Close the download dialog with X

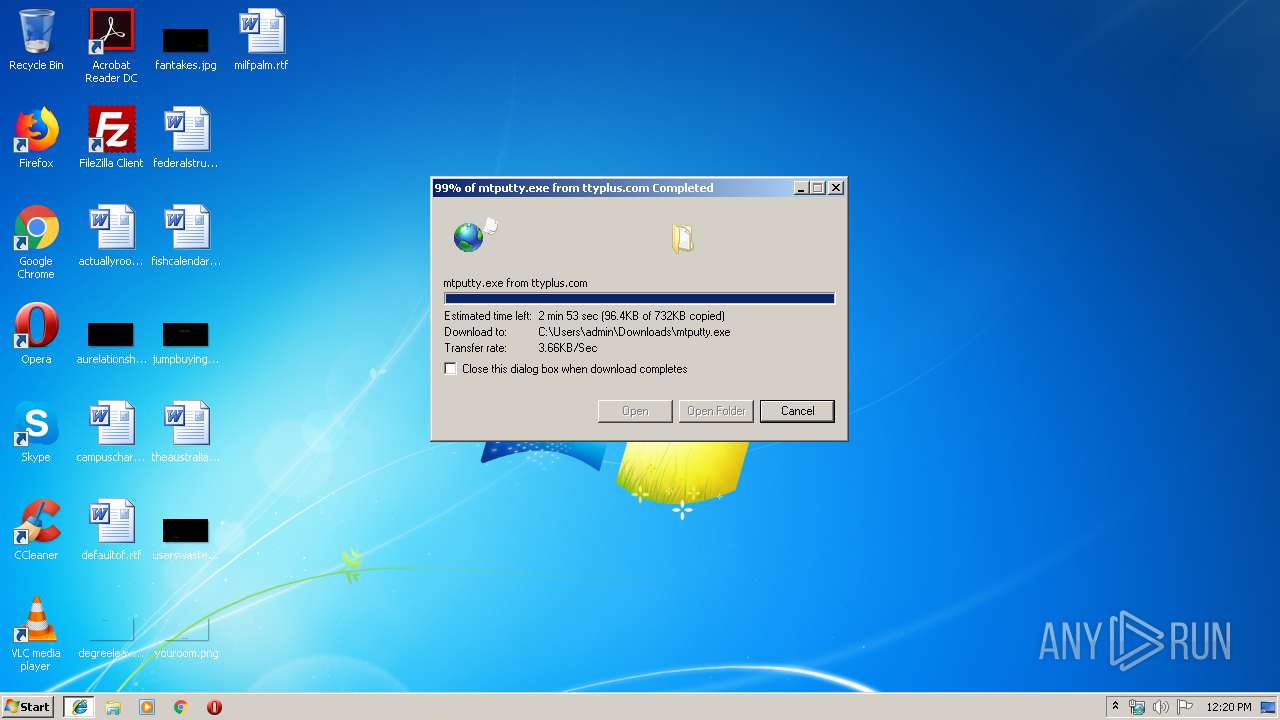(836, 188)
